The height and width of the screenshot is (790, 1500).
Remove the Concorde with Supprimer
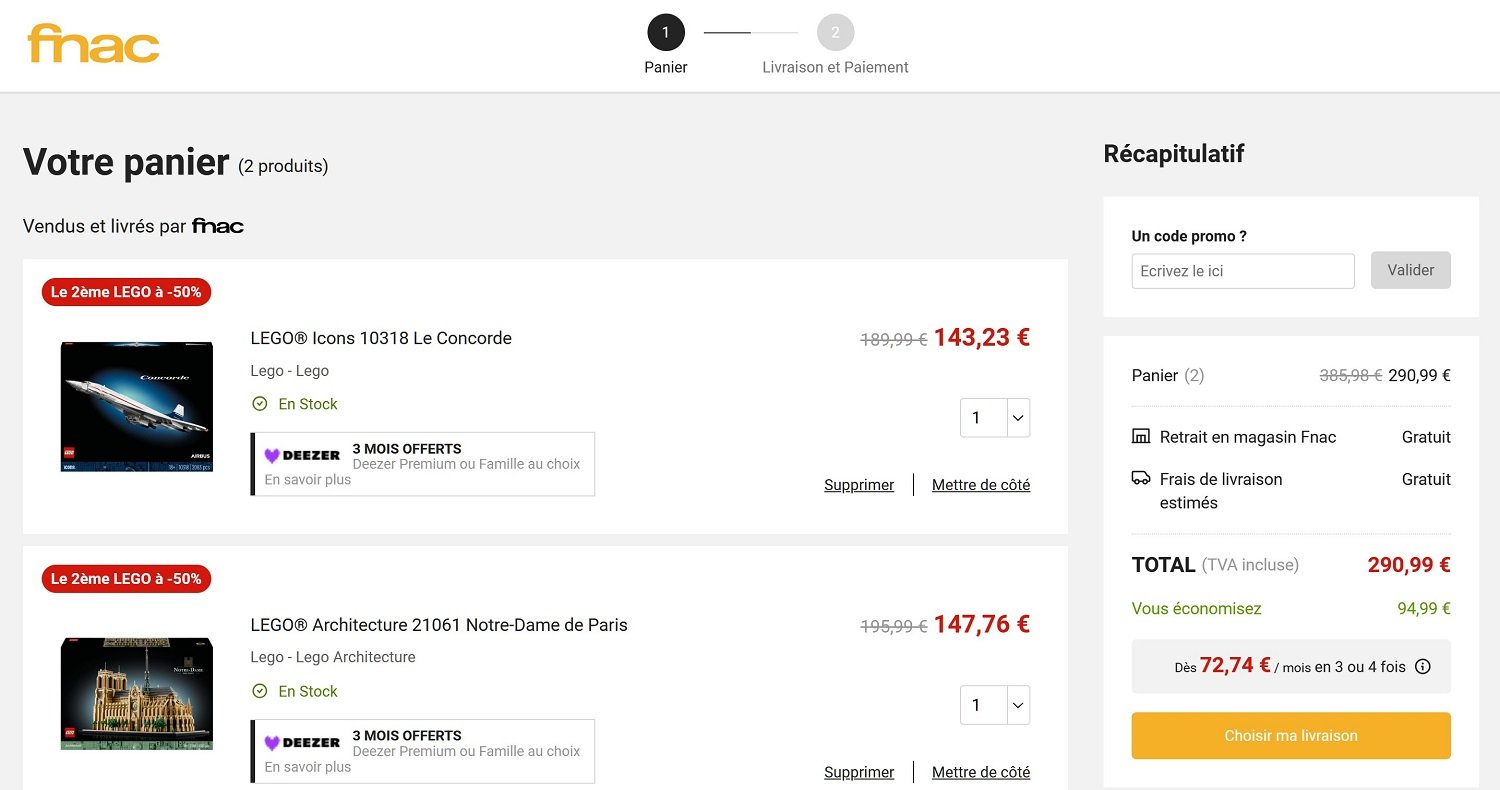click(859, 485)
